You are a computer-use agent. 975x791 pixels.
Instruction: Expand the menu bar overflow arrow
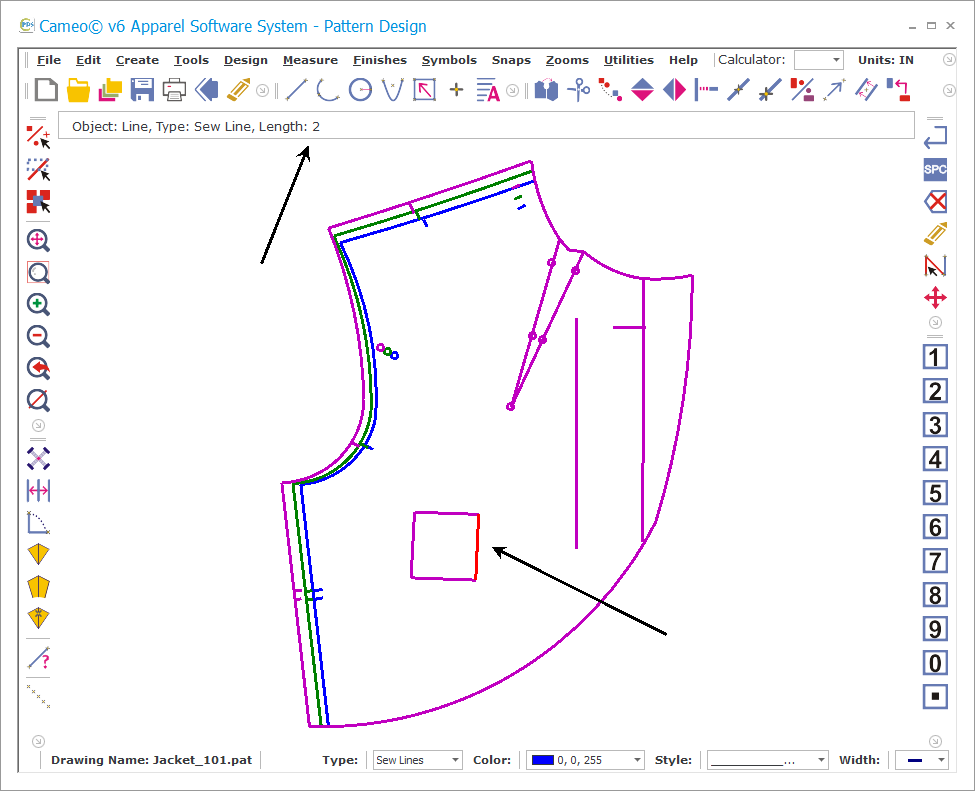[949, 60]
